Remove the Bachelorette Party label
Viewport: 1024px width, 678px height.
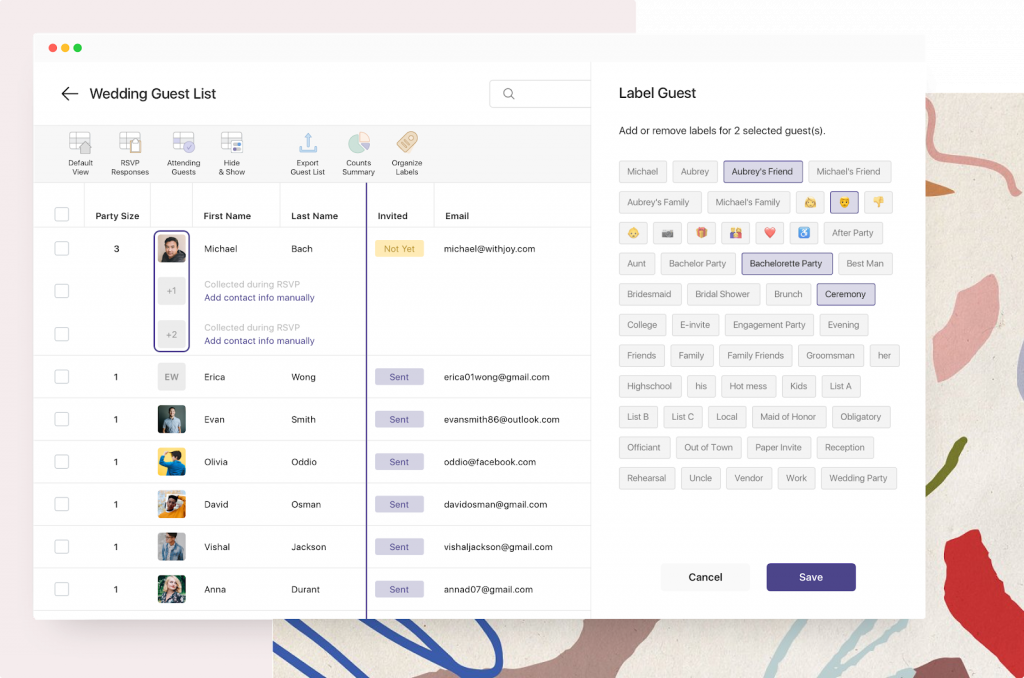click(786, 264)
